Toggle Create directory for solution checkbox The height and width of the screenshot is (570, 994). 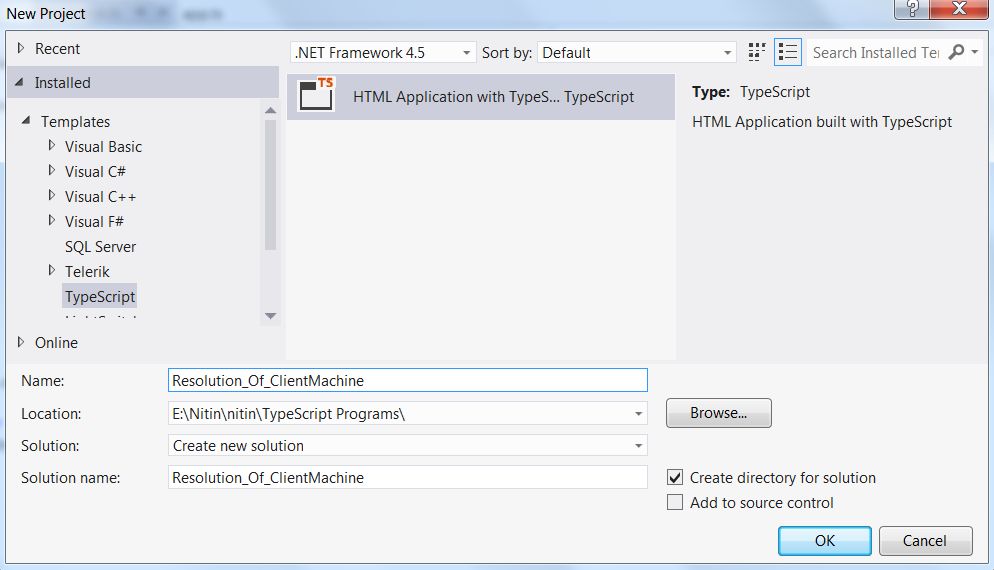(x=675, y=477)
